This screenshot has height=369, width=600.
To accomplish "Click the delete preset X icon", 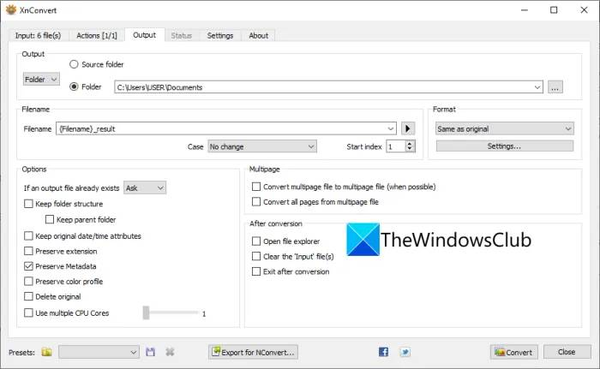I will [x=170, y=352].
